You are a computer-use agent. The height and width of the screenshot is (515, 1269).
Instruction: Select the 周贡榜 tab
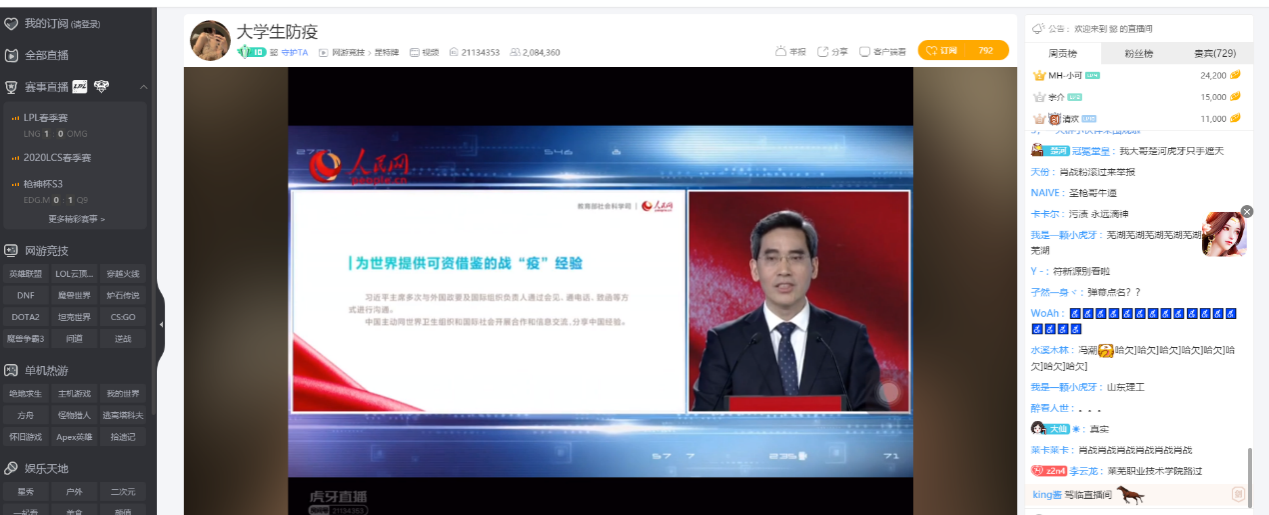1061,53
